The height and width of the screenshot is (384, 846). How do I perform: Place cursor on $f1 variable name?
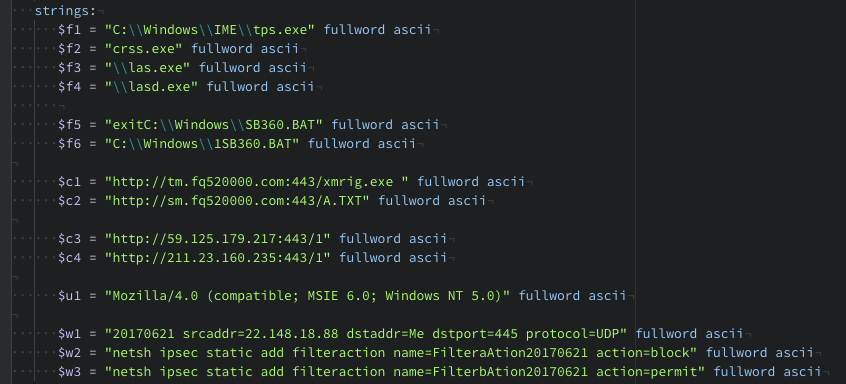coord(70,30)
